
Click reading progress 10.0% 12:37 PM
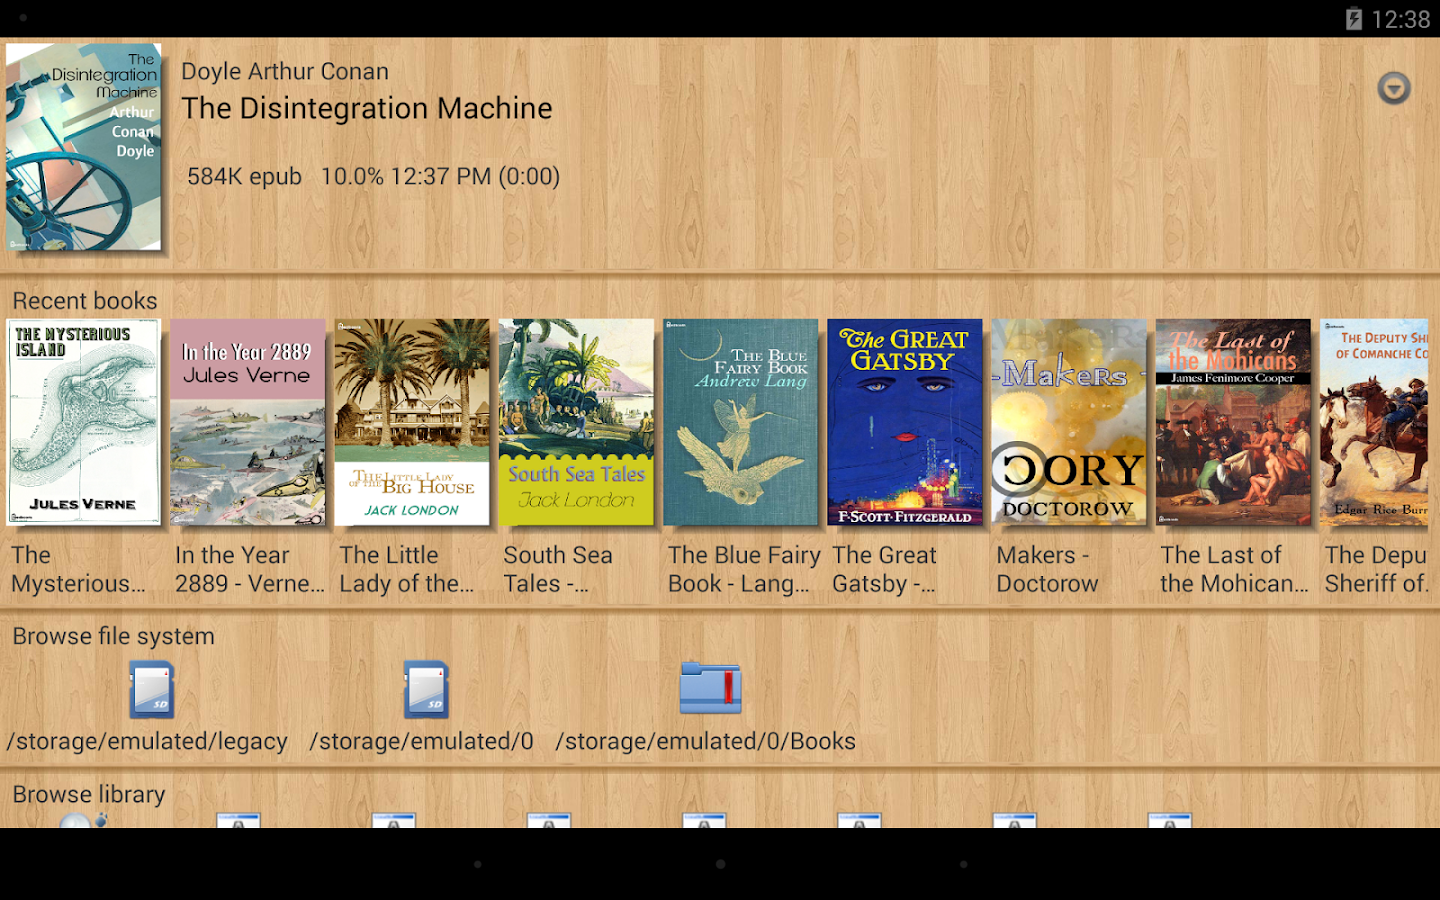[440, 176]
